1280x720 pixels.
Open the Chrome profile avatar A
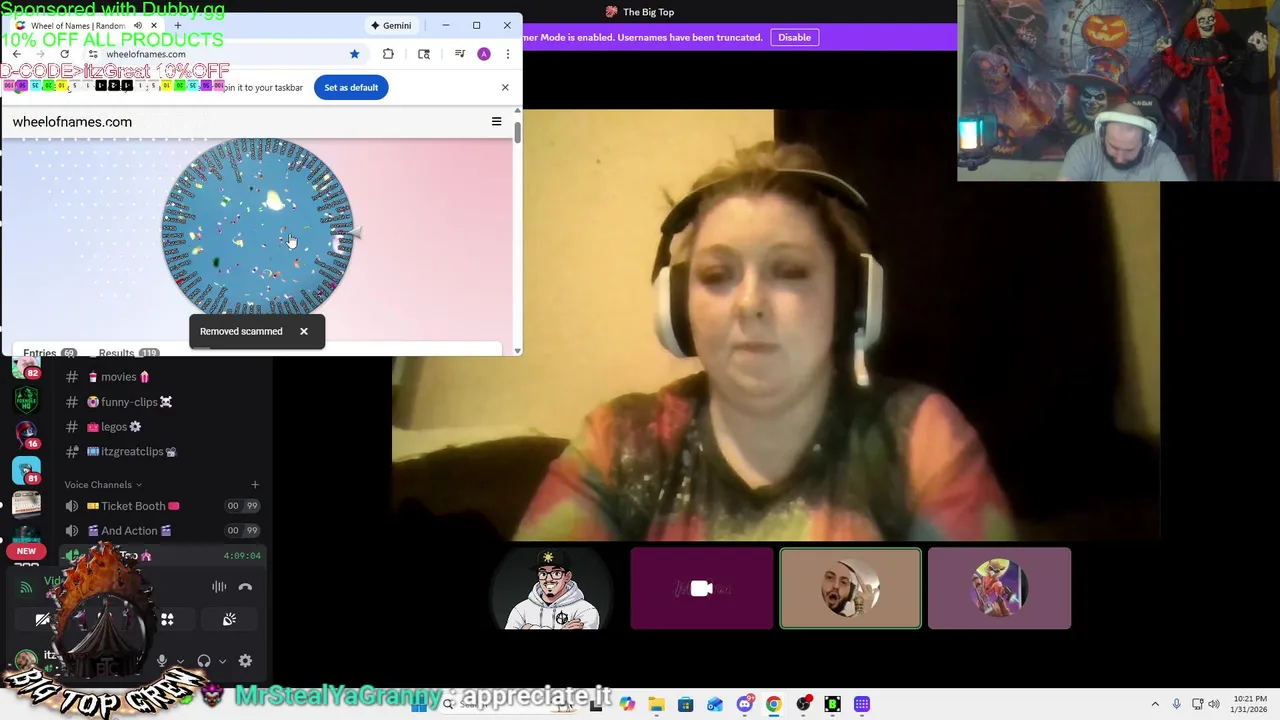coord(484,54)
